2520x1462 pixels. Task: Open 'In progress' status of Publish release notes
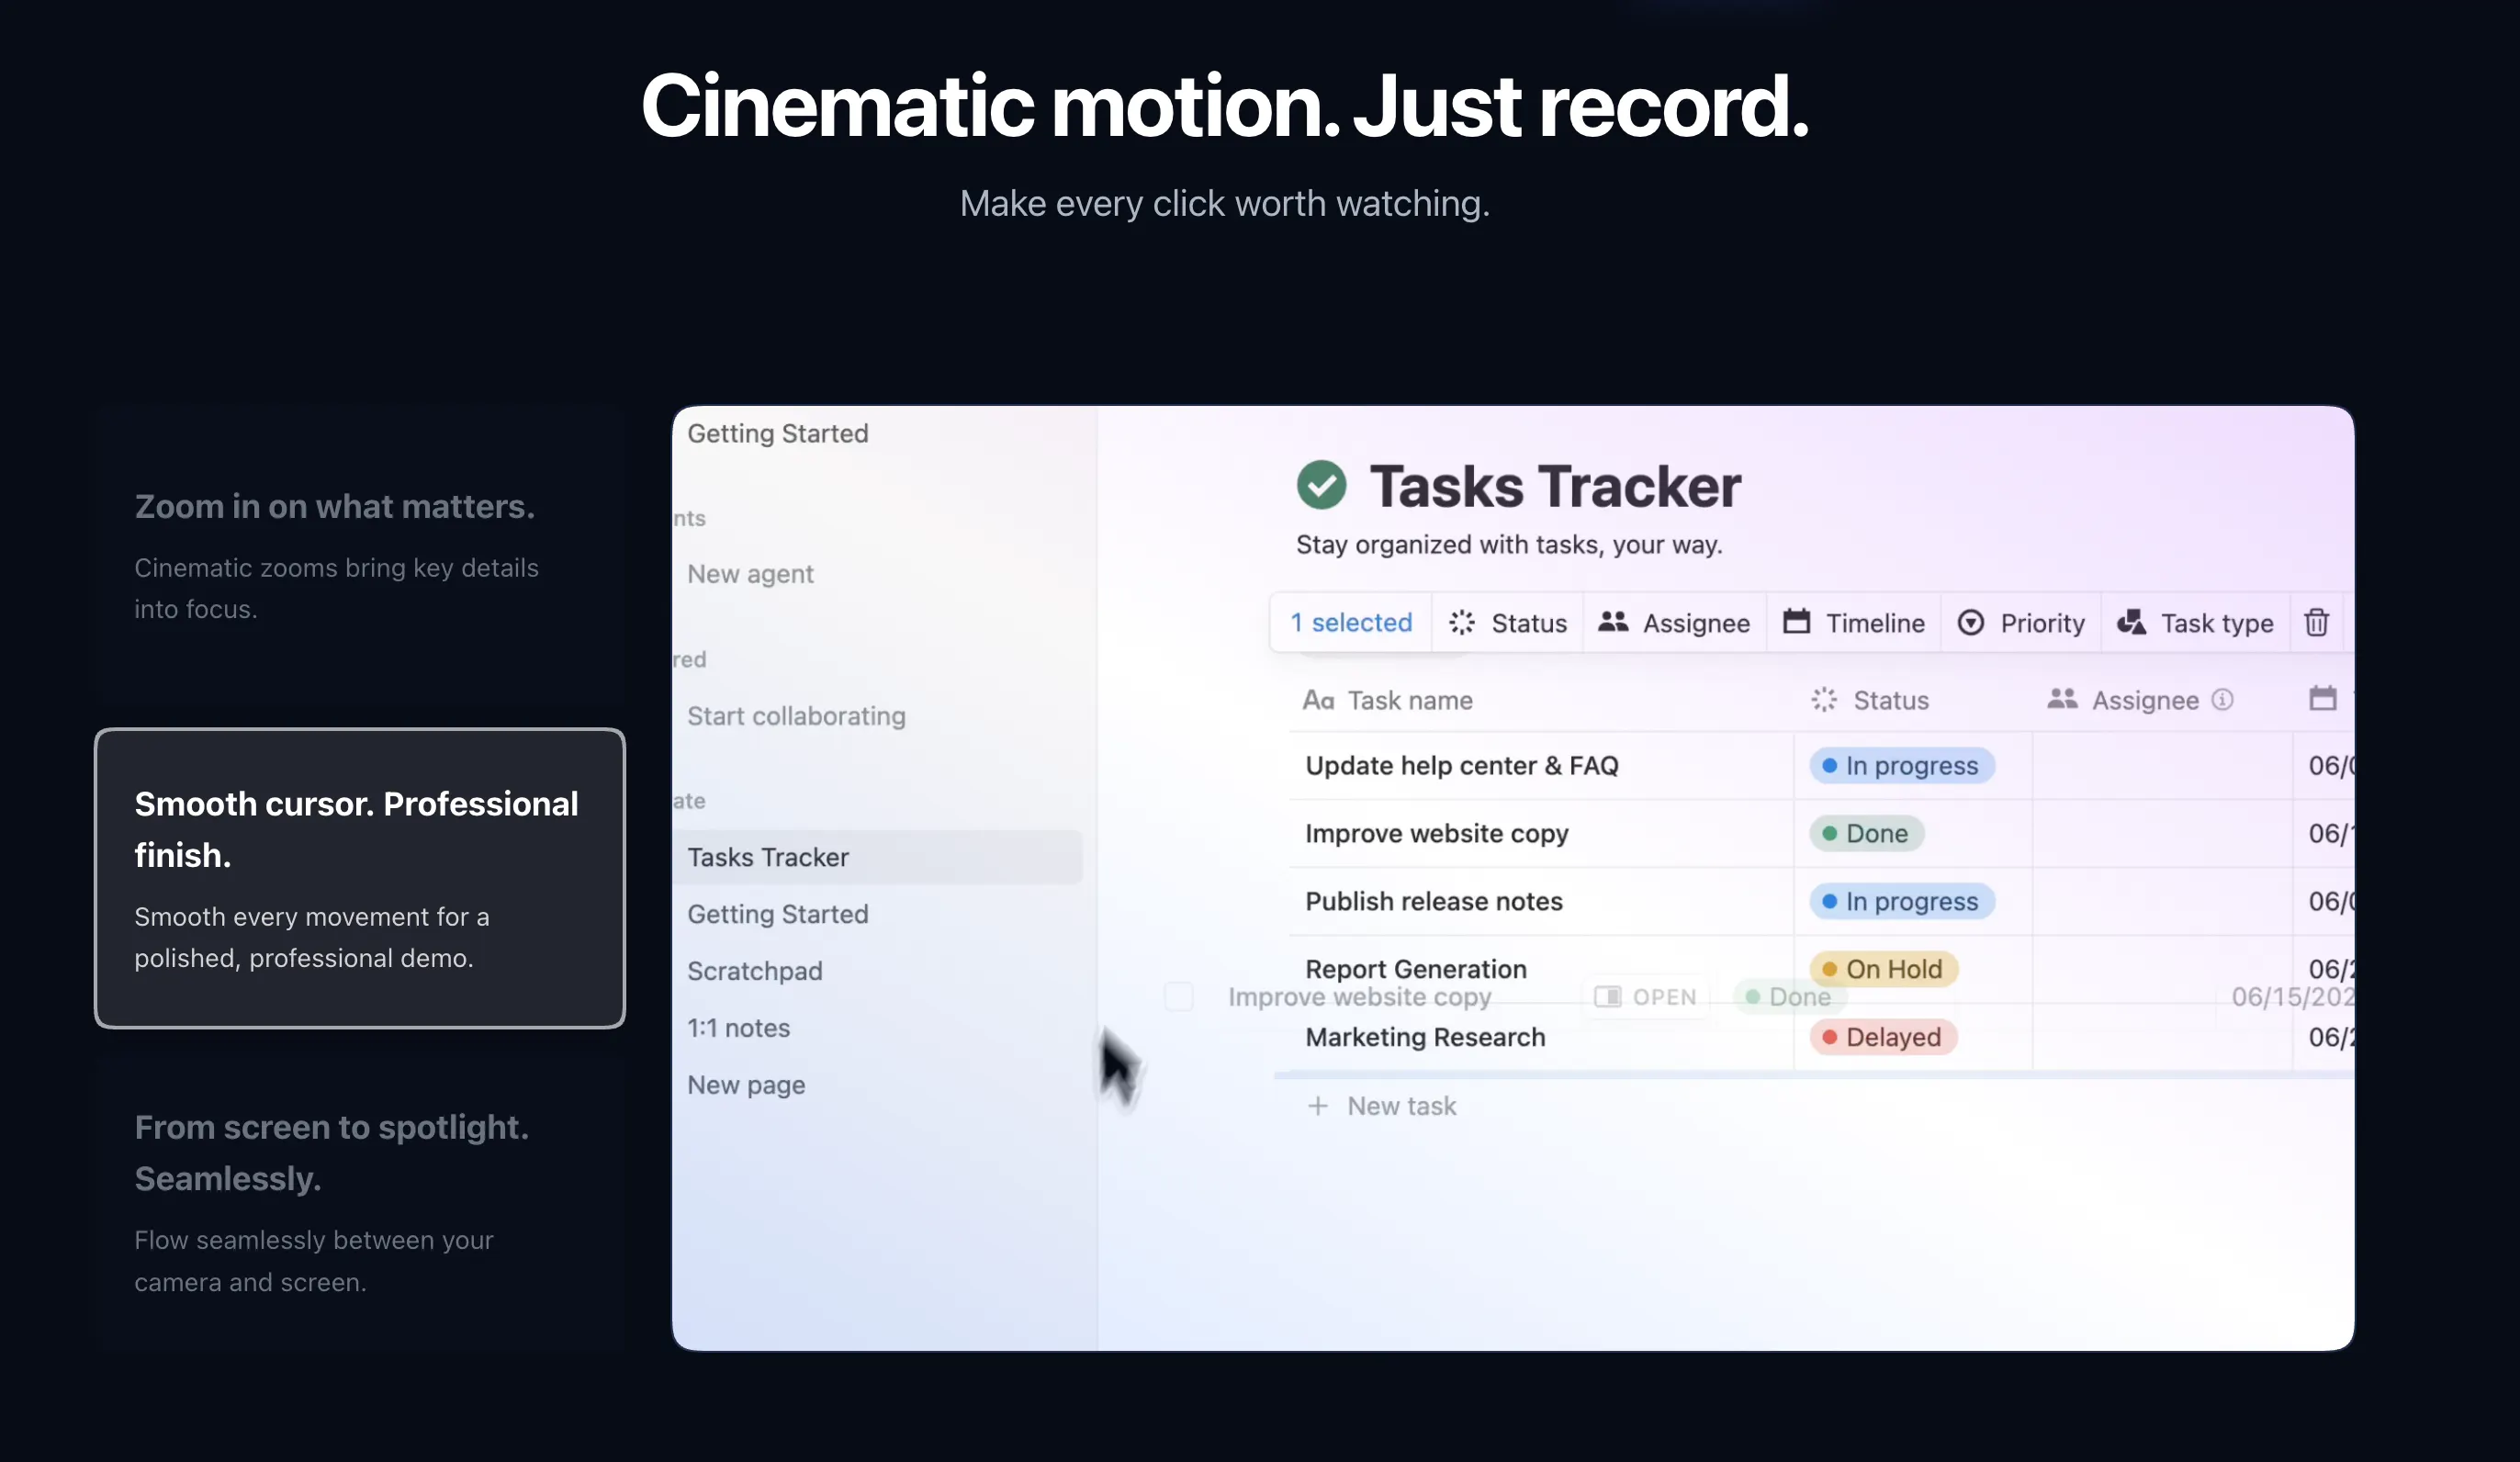1901,902
